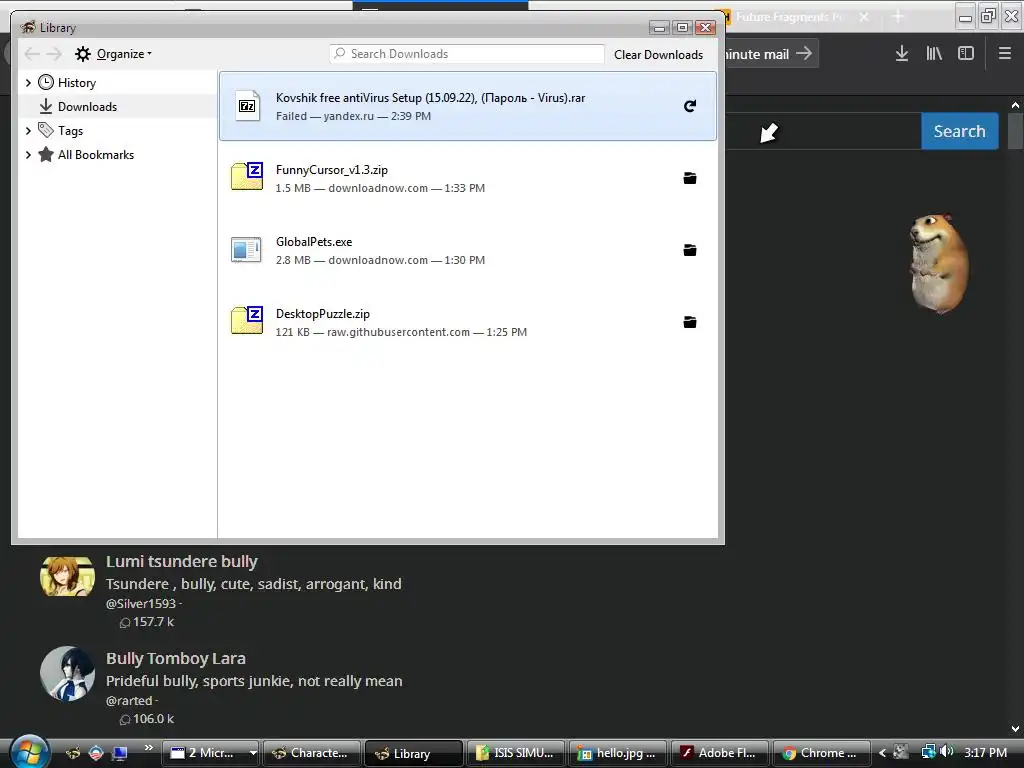
Task: Toggle the Firefox sidebar icon
Action: click(x=966, y=54)
